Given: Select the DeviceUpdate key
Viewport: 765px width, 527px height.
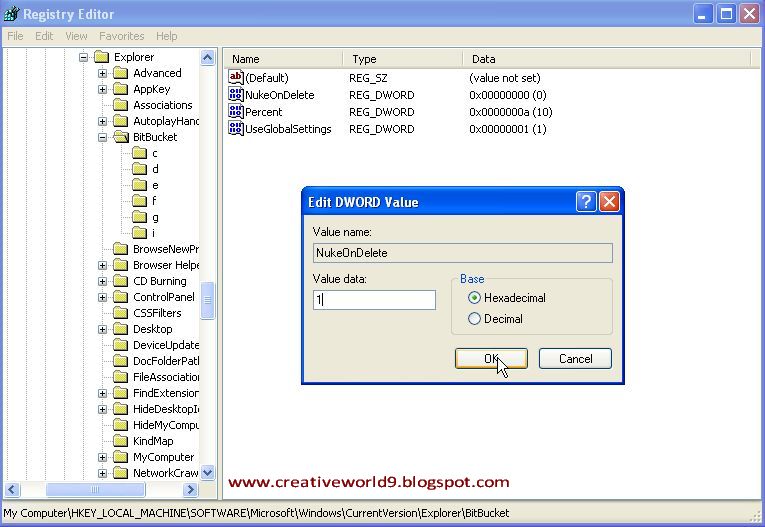Looking at the screenshot, I should (166, 345).
